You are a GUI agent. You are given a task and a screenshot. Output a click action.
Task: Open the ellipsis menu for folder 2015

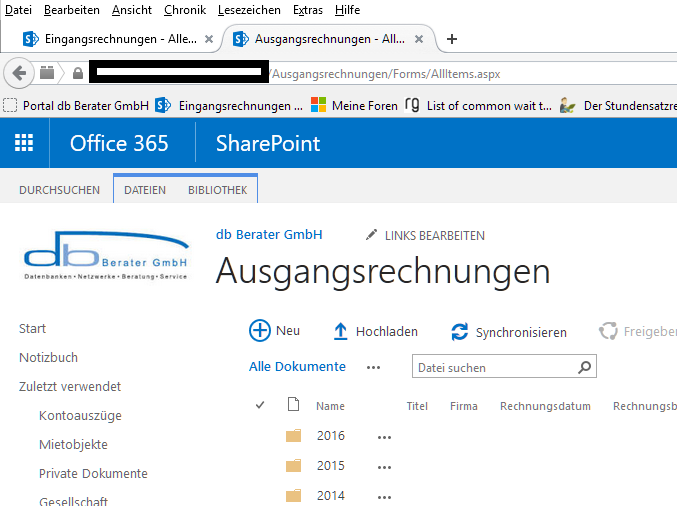point(384,467)
